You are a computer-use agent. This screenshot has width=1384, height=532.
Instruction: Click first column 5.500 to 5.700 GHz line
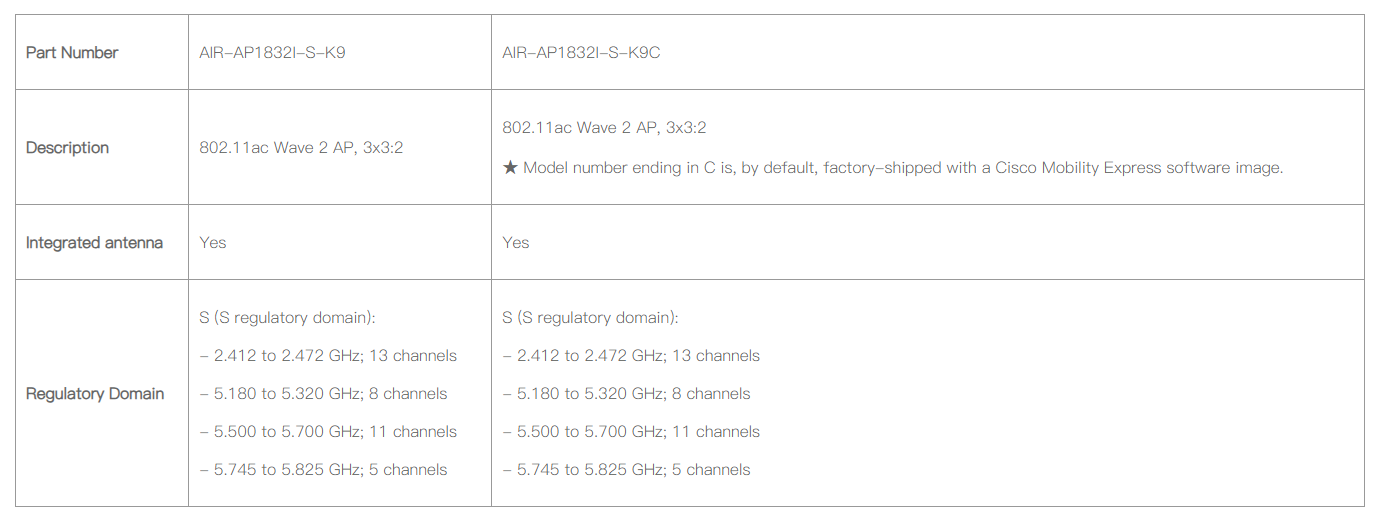[328, 432]
